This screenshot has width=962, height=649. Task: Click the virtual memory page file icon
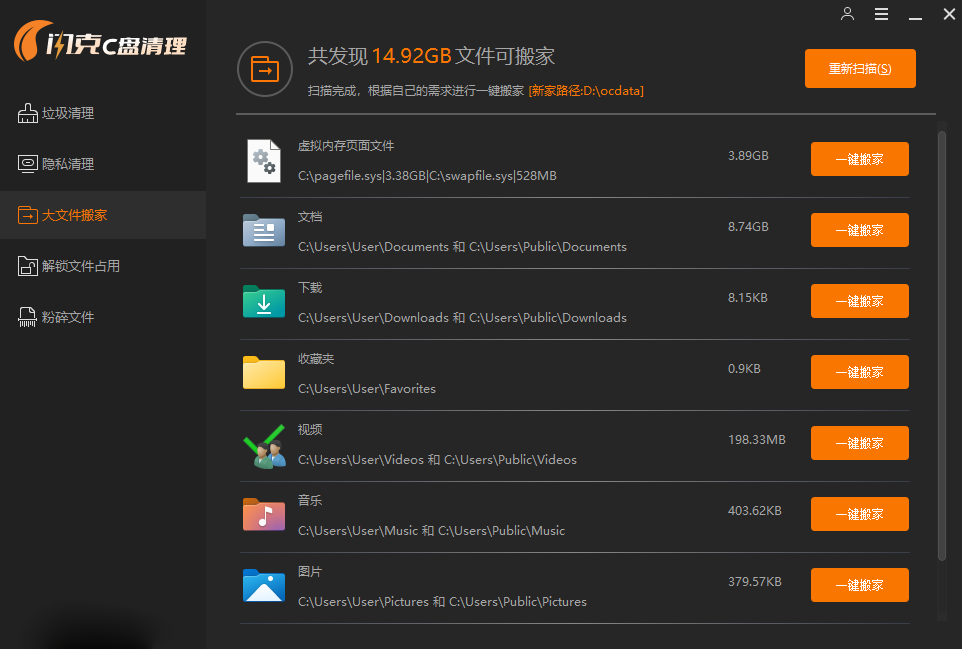point(264,160)
